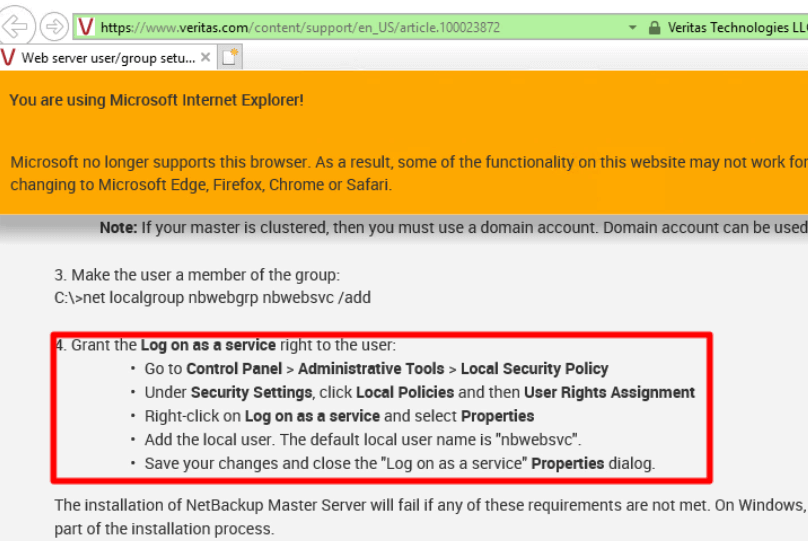Click the 'Note:' master clustered text
Image resolution: width=808 pixels, height=541 pixels.
(x=453, y=227)
